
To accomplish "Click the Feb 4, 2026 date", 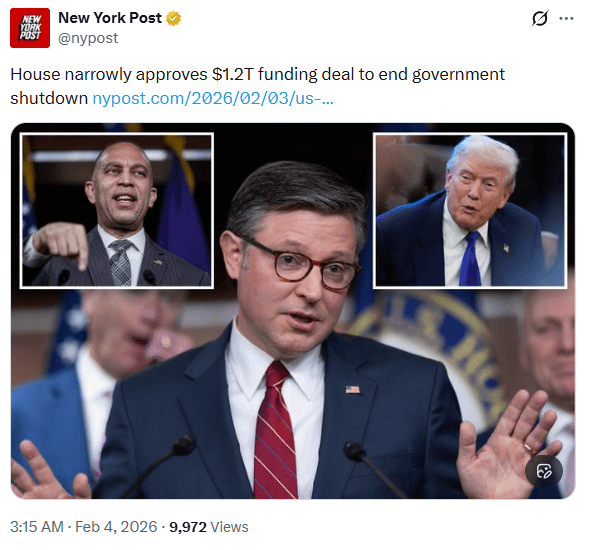I will tap(116, 527).
